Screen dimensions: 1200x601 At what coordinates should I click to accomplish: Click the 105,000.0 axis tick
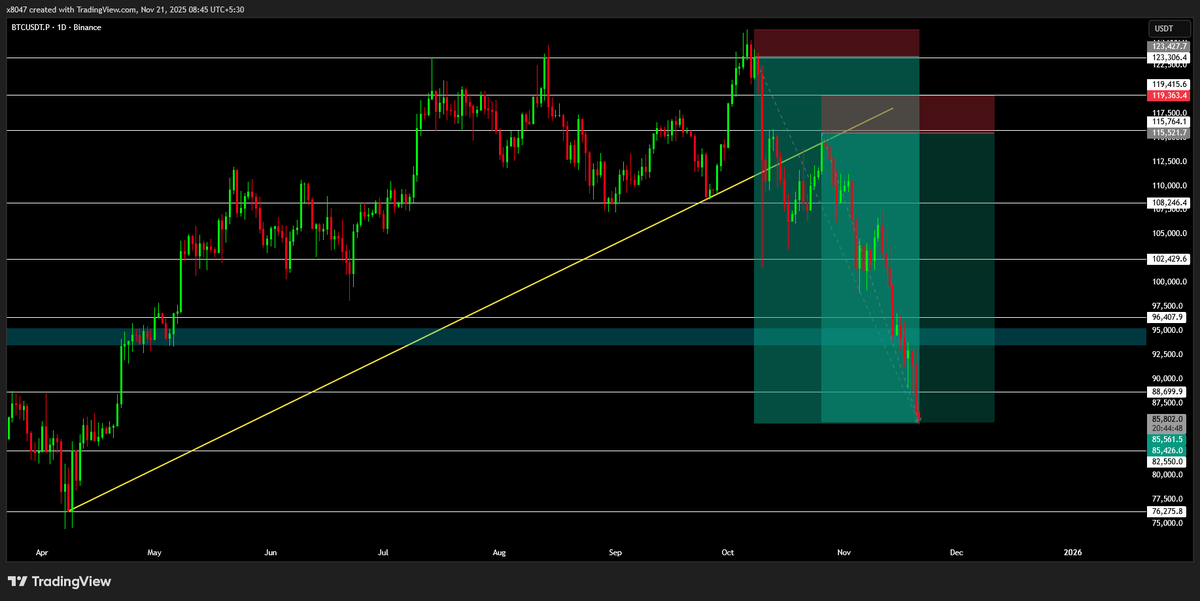(1169, 234)
